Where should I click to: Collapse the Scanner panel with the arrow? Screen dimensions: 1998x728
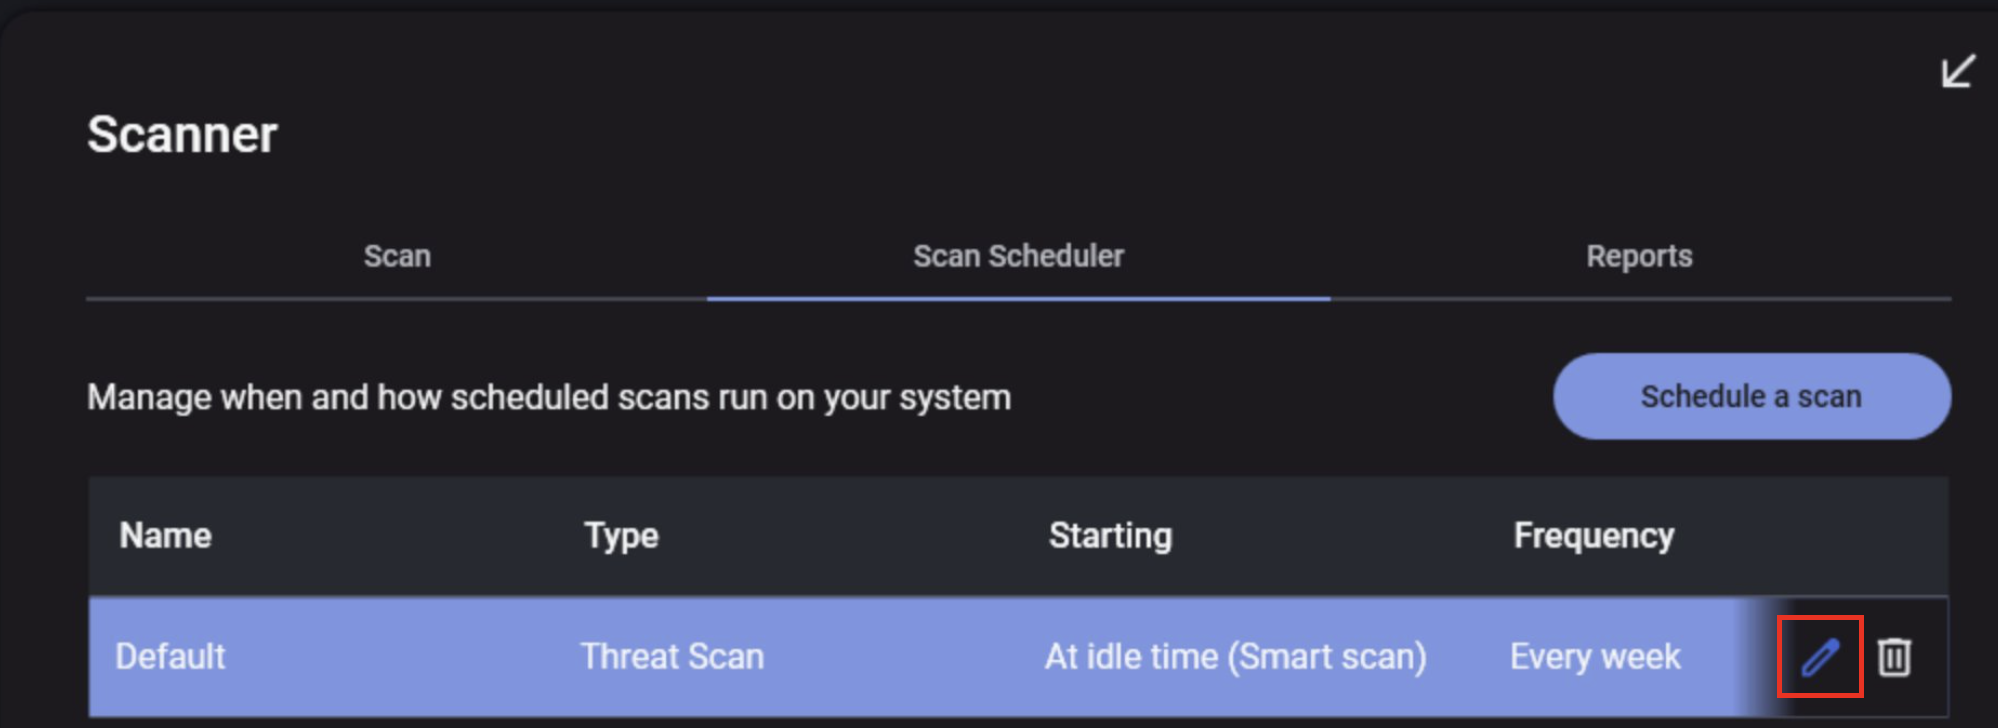(x=1957, y=71)
